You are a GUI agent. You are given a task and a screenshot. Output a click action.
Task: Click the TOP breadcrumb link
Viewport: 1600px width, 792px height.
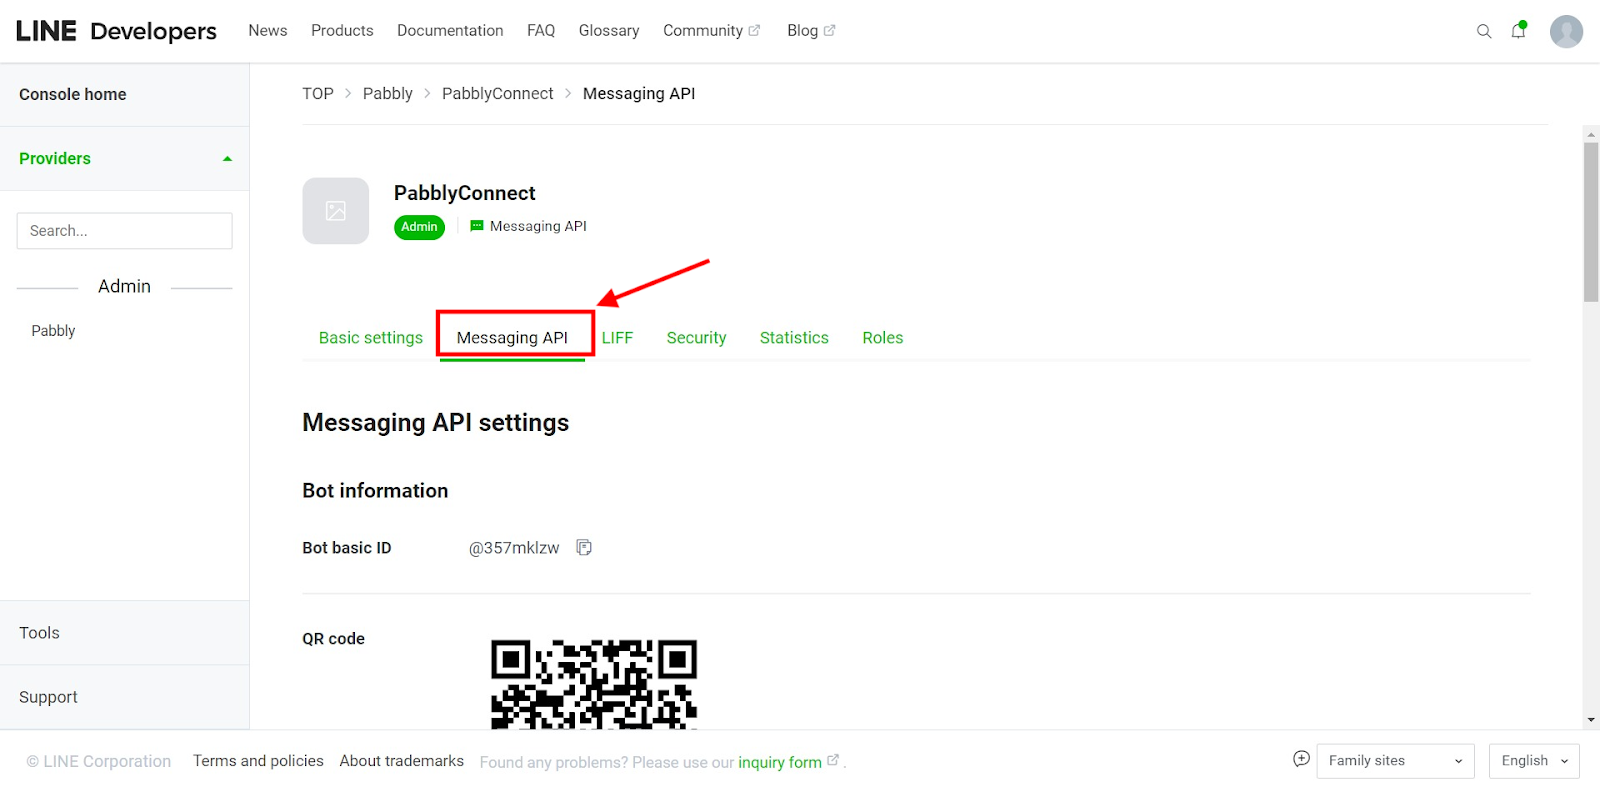318,94
